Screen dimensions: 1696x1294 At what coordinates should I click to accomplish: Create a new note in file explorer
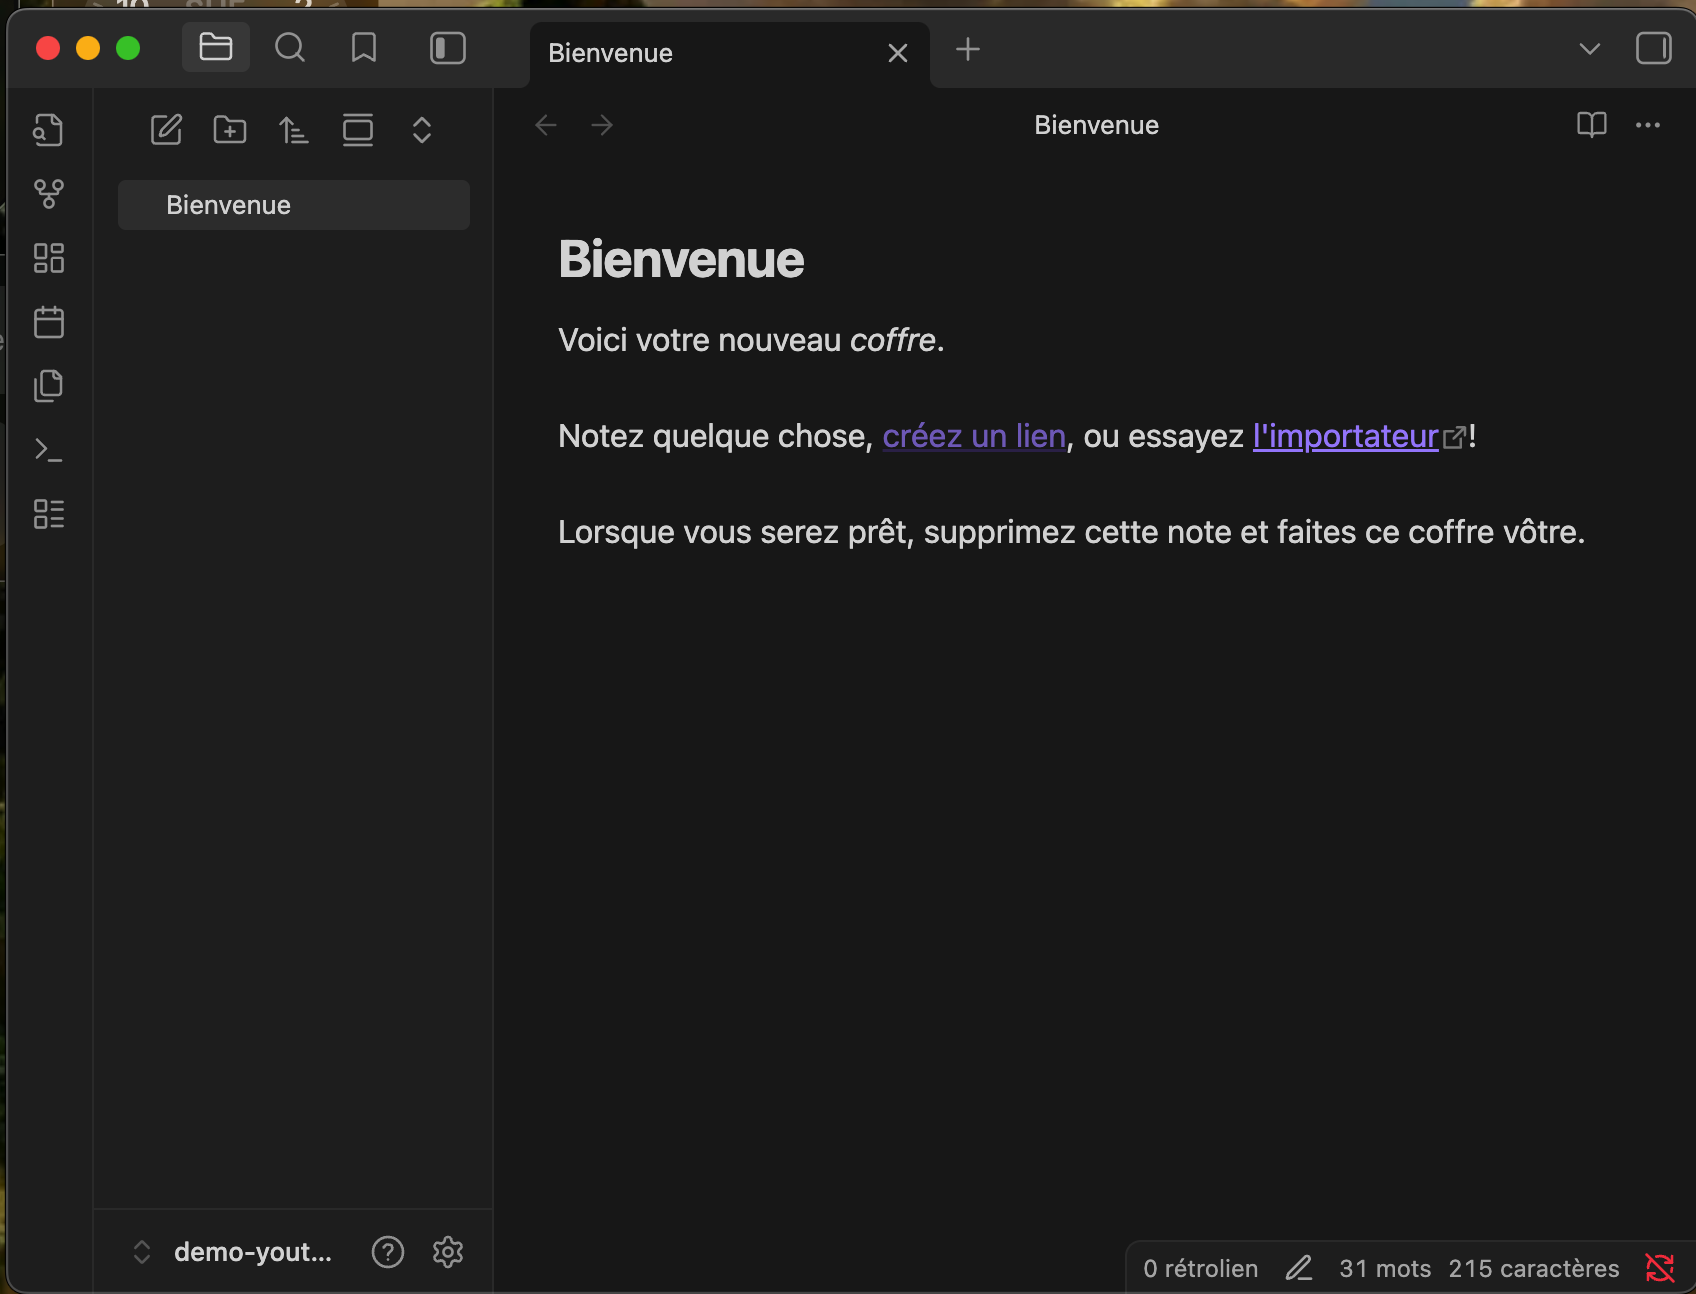coord(166,130)
